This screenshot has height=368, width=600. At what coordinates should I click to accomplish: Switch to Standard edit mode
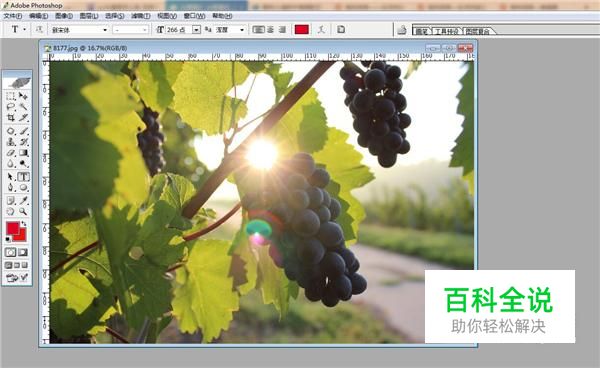pyautogui.click(x=11, y=252)
